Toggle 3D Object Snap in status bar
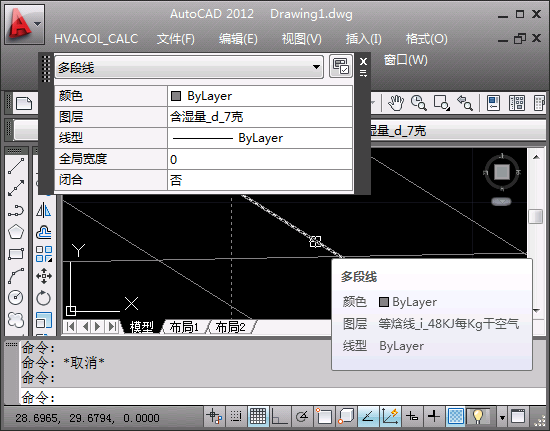Image resolution: width=550 pixels, height=431 pixels. click(x=346, y=416)
